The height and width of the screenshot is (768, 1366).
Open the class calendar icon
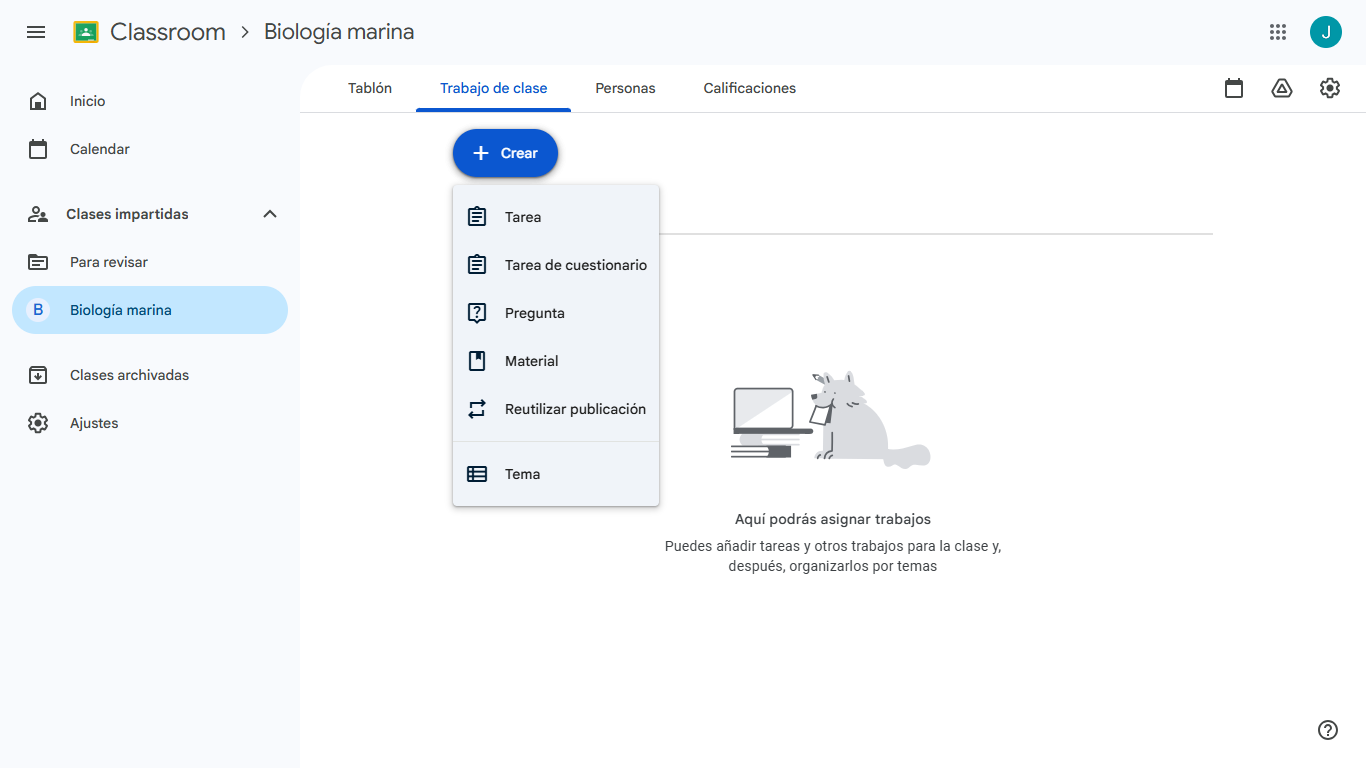[x=1233, y=88]
